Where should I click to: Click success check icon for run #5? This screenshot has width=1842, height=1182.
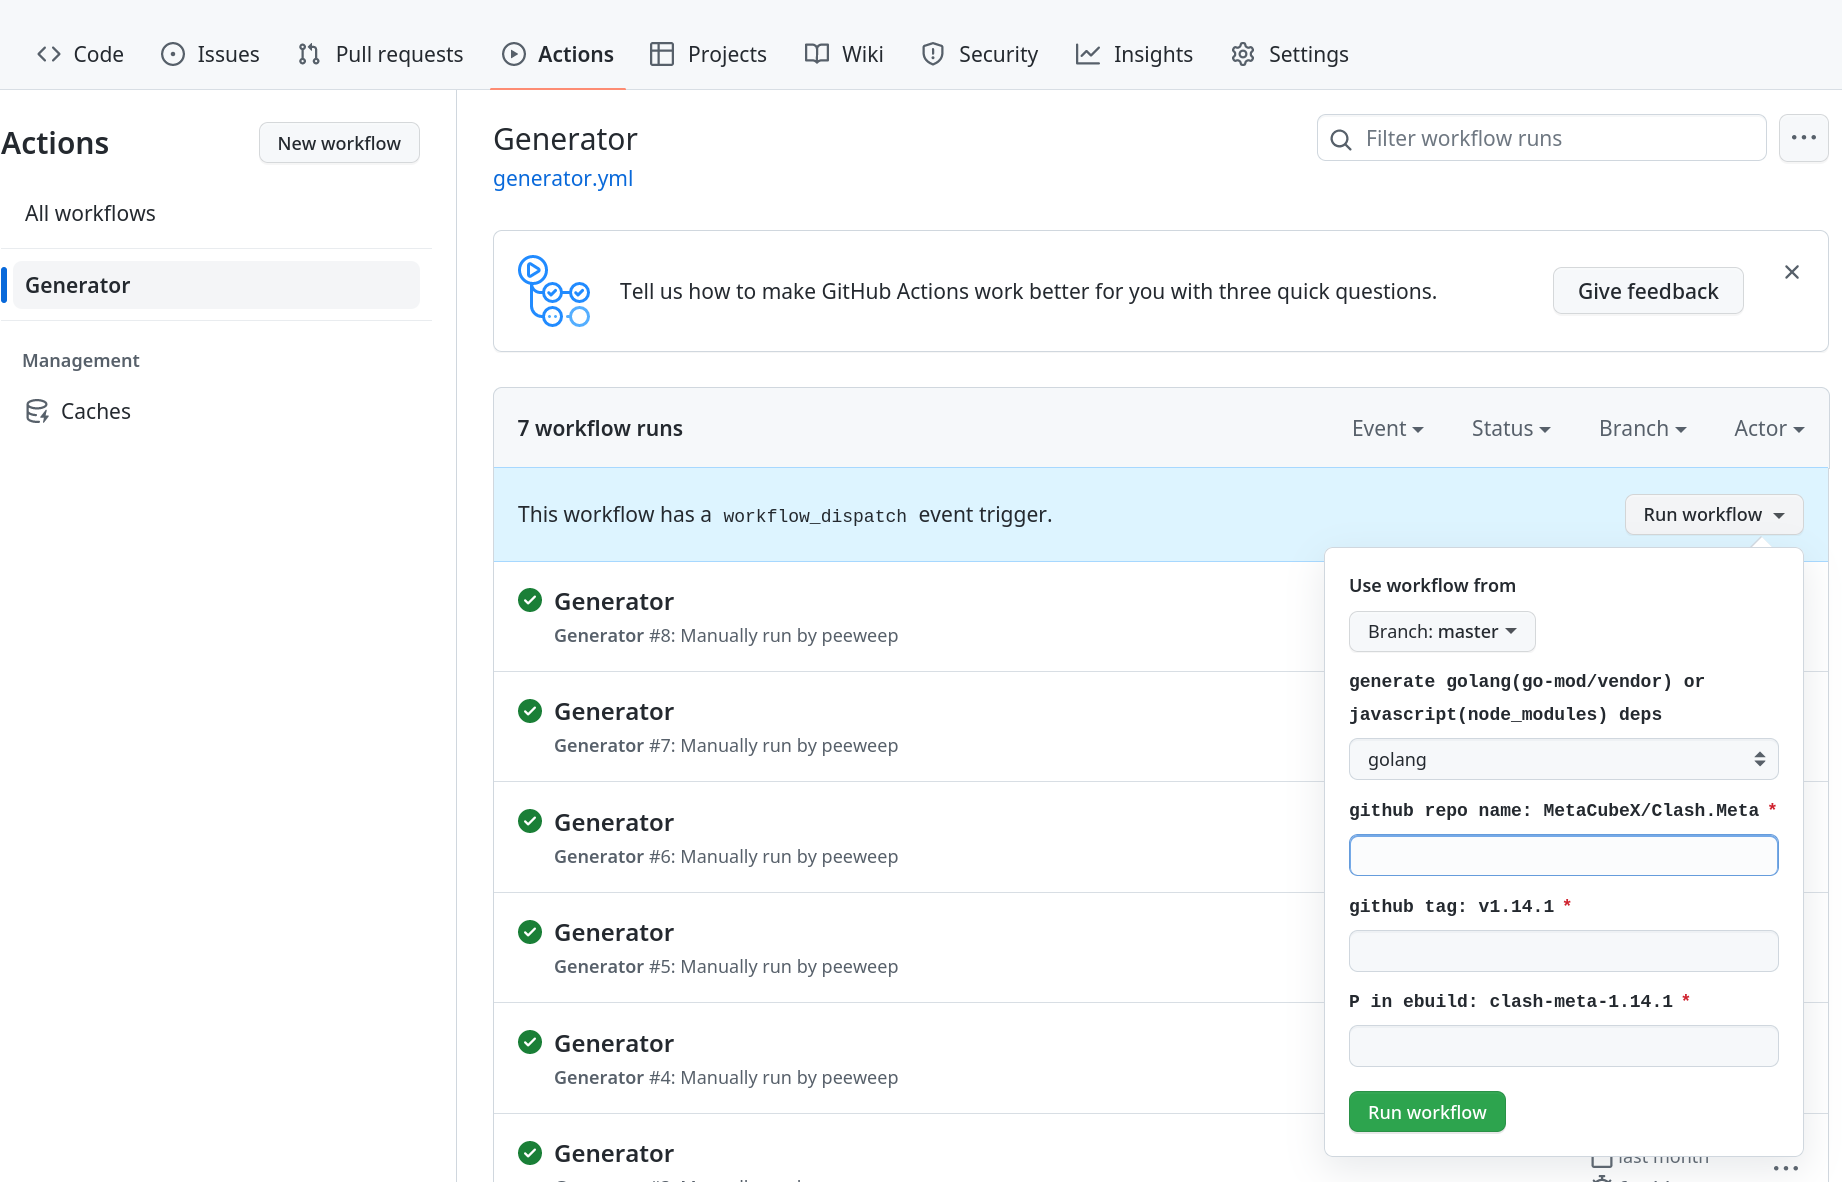point(530,932)
